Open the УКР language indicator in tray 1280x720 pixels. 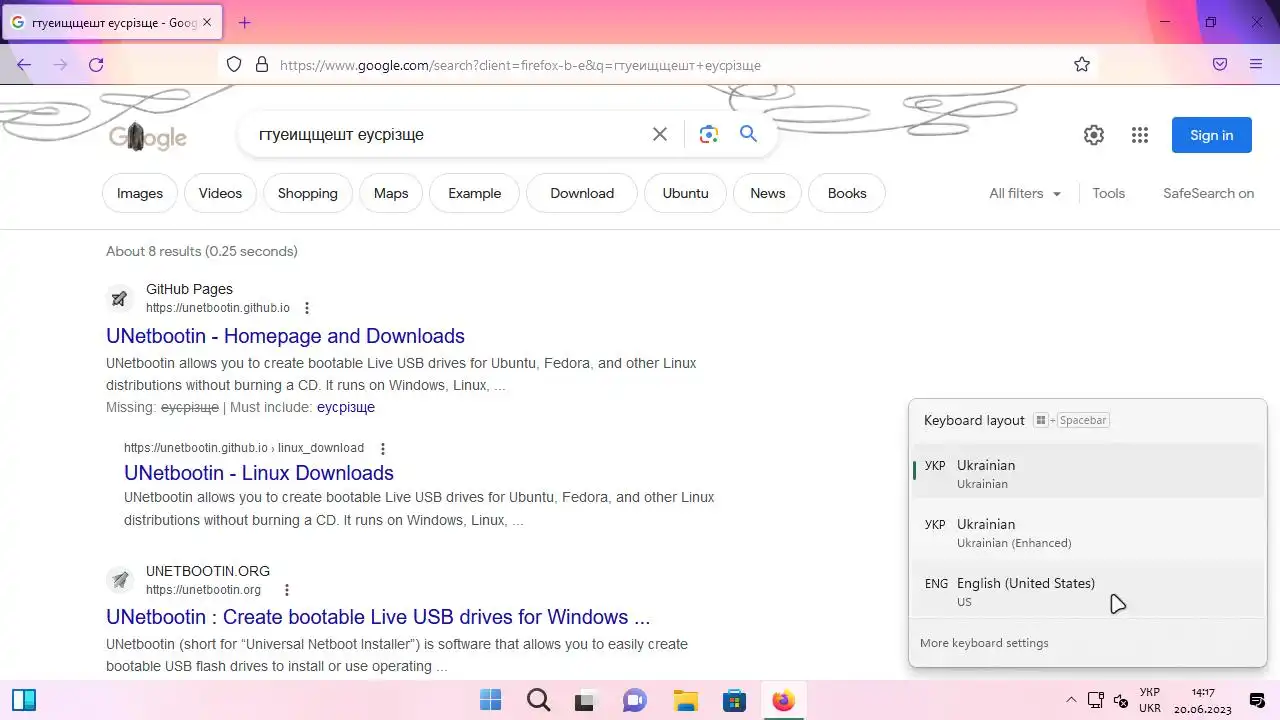click(x=1150, y=700)
